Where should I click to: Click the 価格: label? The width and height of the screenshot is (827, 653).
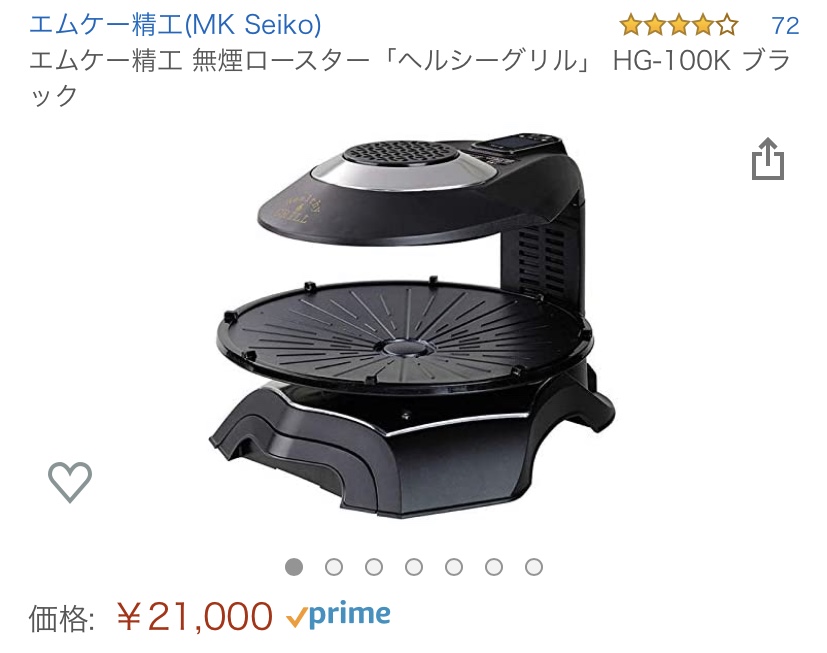pyautogui.click(x=62, y=618)
